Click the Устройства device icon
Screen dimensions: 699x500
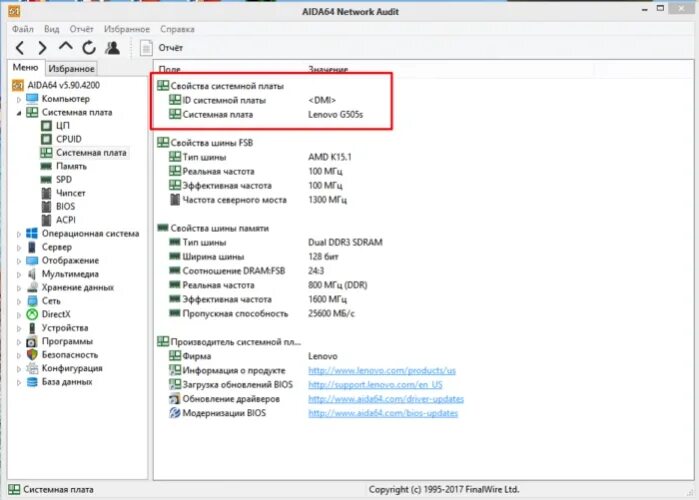tap(32, 328)
